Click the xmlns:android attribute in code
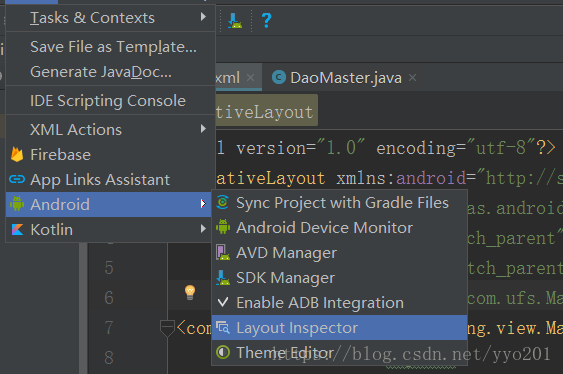Image resolution: width=563 pixels, height=374 pixels. [401, 178]
